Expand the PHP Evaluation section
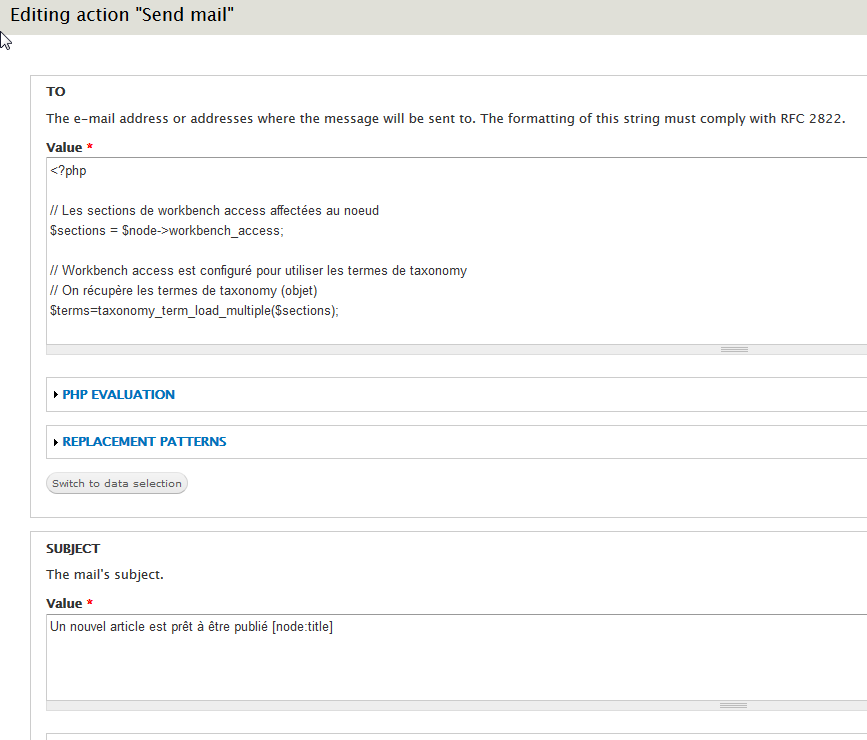Image resolution: width=867 pixels, height=740 pixels. pyautogui.click(x=118, y=394)
